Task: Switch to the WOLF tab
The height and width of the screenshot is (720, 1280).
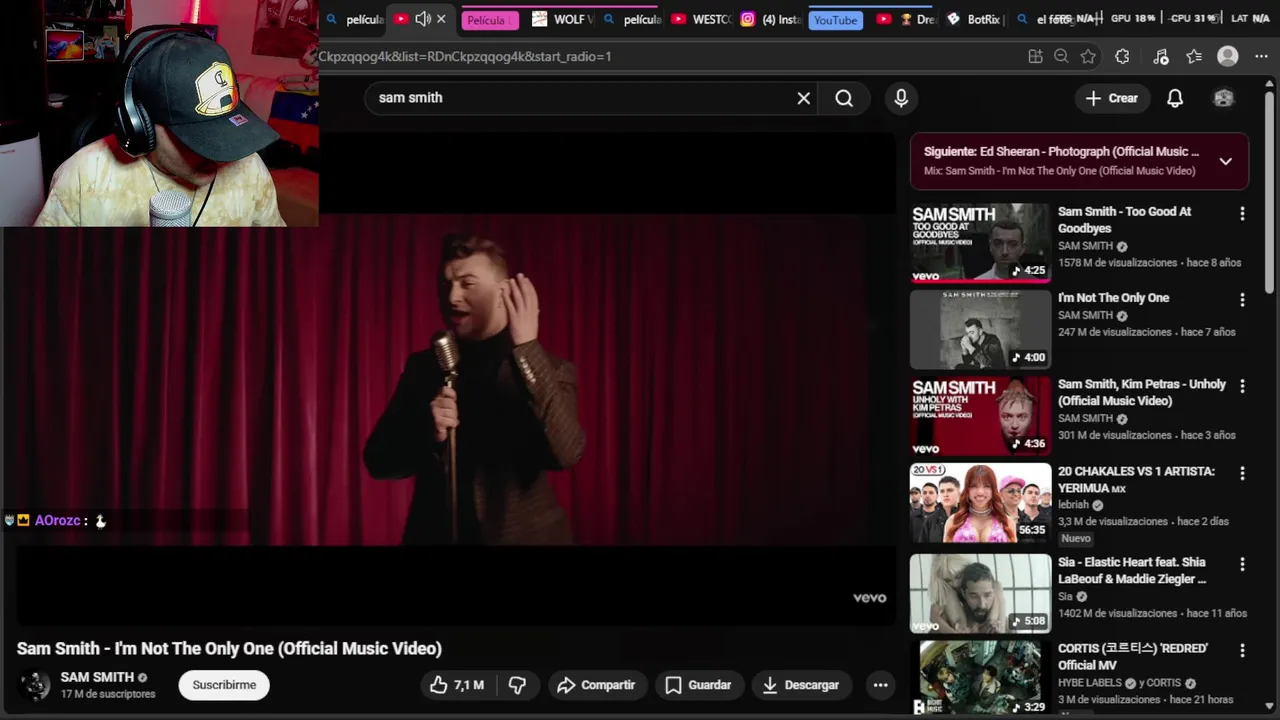Action: [563, 19]
